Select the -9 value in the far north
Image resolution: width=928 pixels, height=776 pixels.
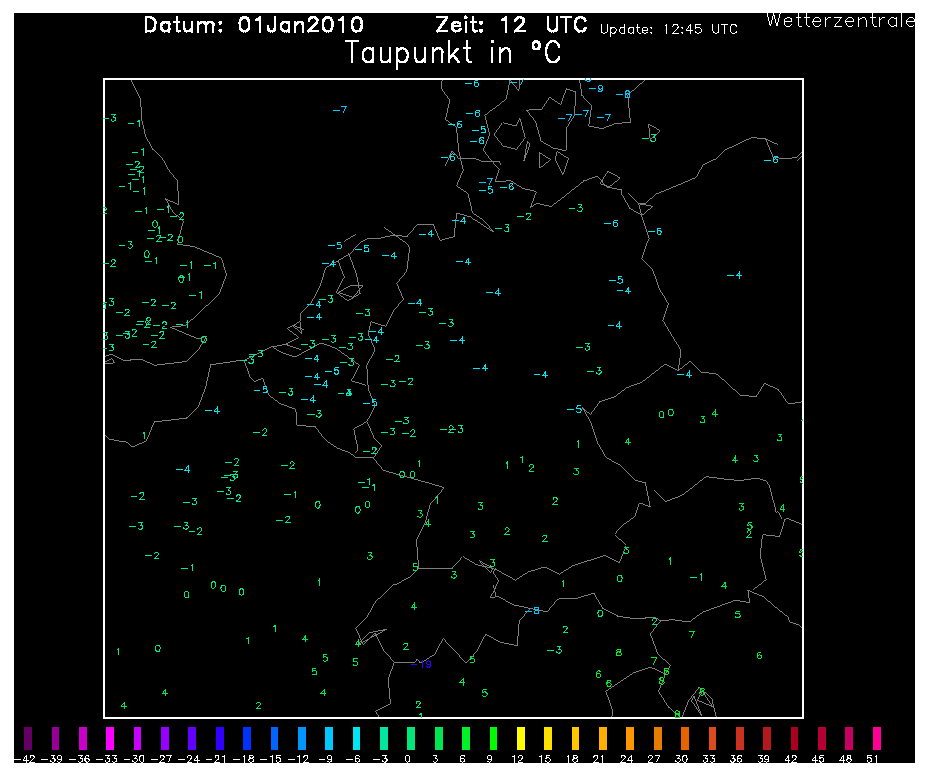click(x=596, y=88)
